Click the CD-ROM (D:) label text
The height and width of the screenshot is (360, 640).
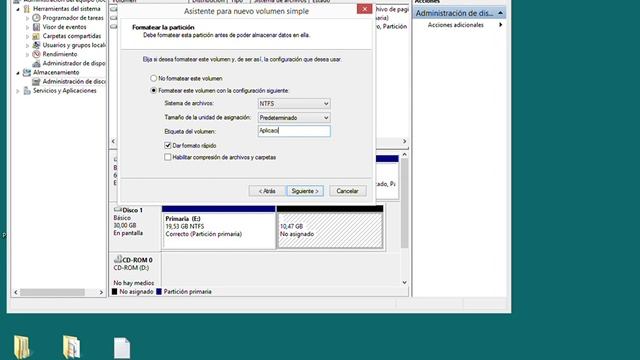(x=131, y=268)
